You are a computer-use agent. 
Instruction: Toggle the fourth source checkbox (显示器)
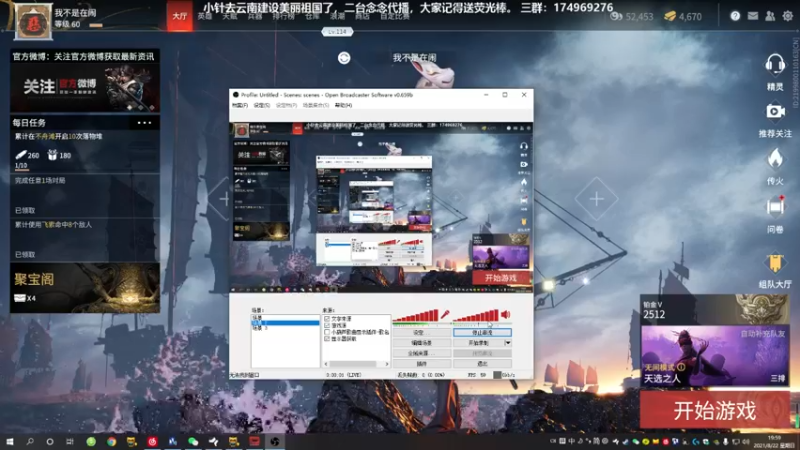tap(327, 338)
